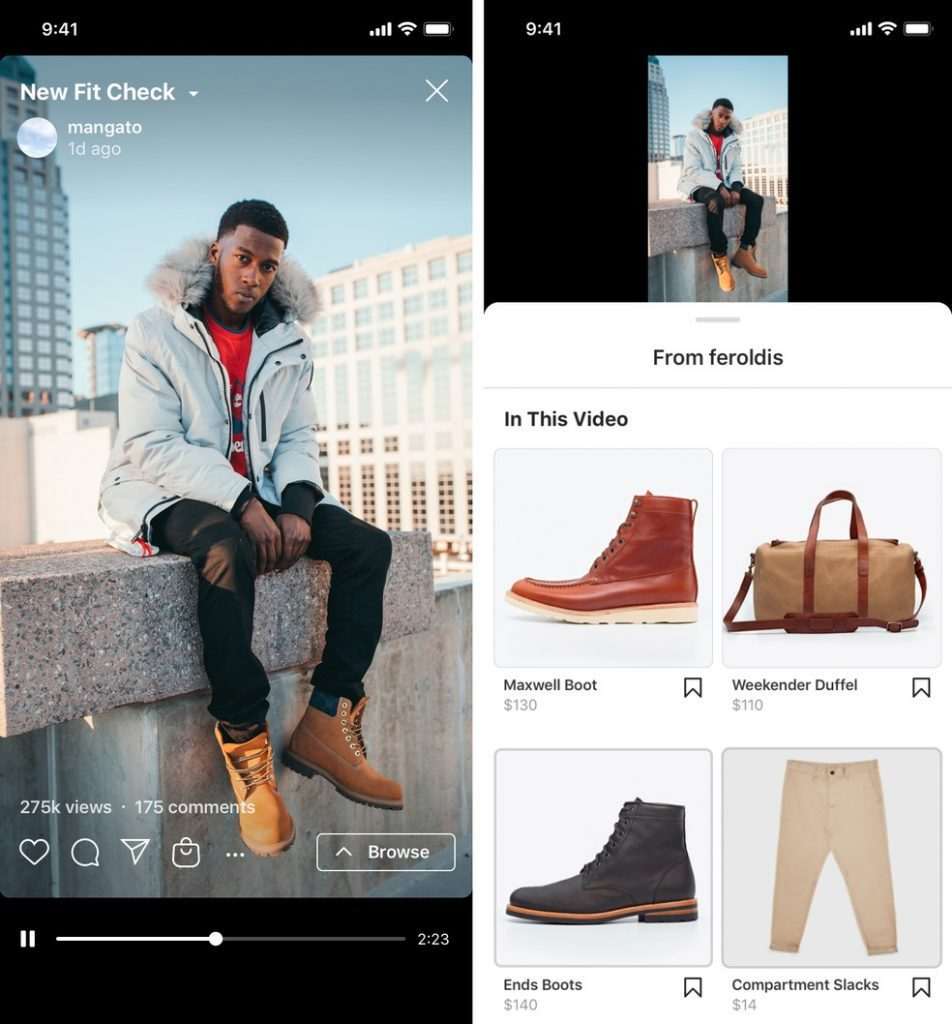952x1024 pixels.
Task: Pause the video playback
Action: click(x=27, y=939)
